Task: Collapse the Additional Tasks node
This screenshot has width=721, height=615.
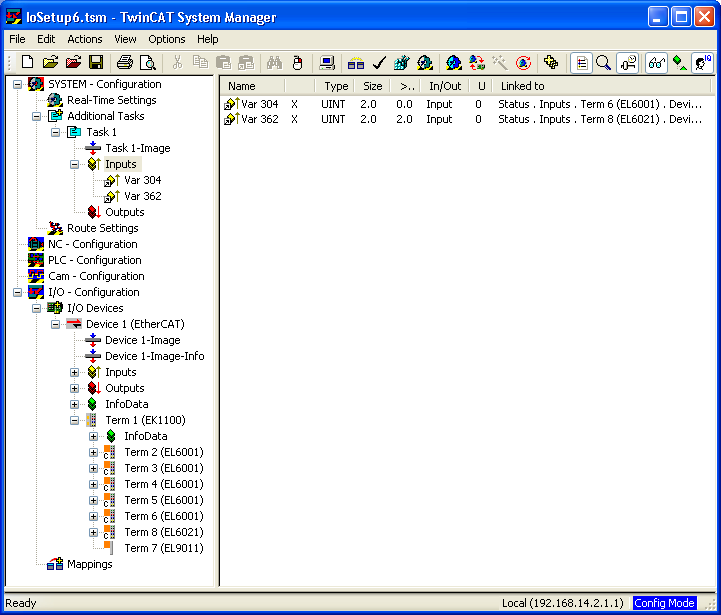Action: [36, 116]
